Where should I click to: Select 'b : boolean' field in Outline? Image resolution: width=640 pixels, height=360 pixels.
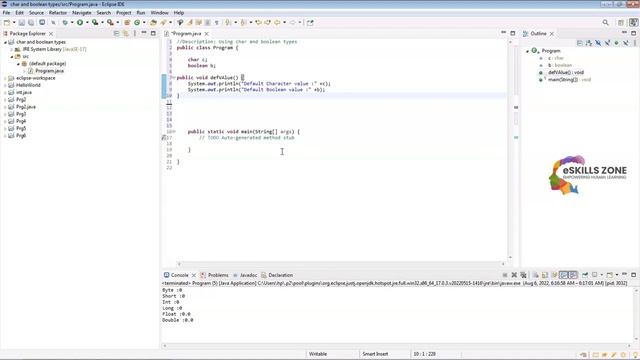pos(559,65)
